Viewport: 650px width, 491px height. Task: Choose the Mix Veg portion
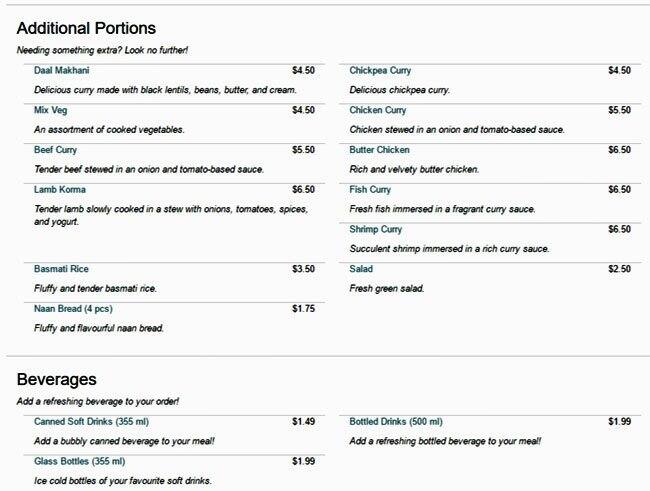pyautogui.click(x=51, y=111)
